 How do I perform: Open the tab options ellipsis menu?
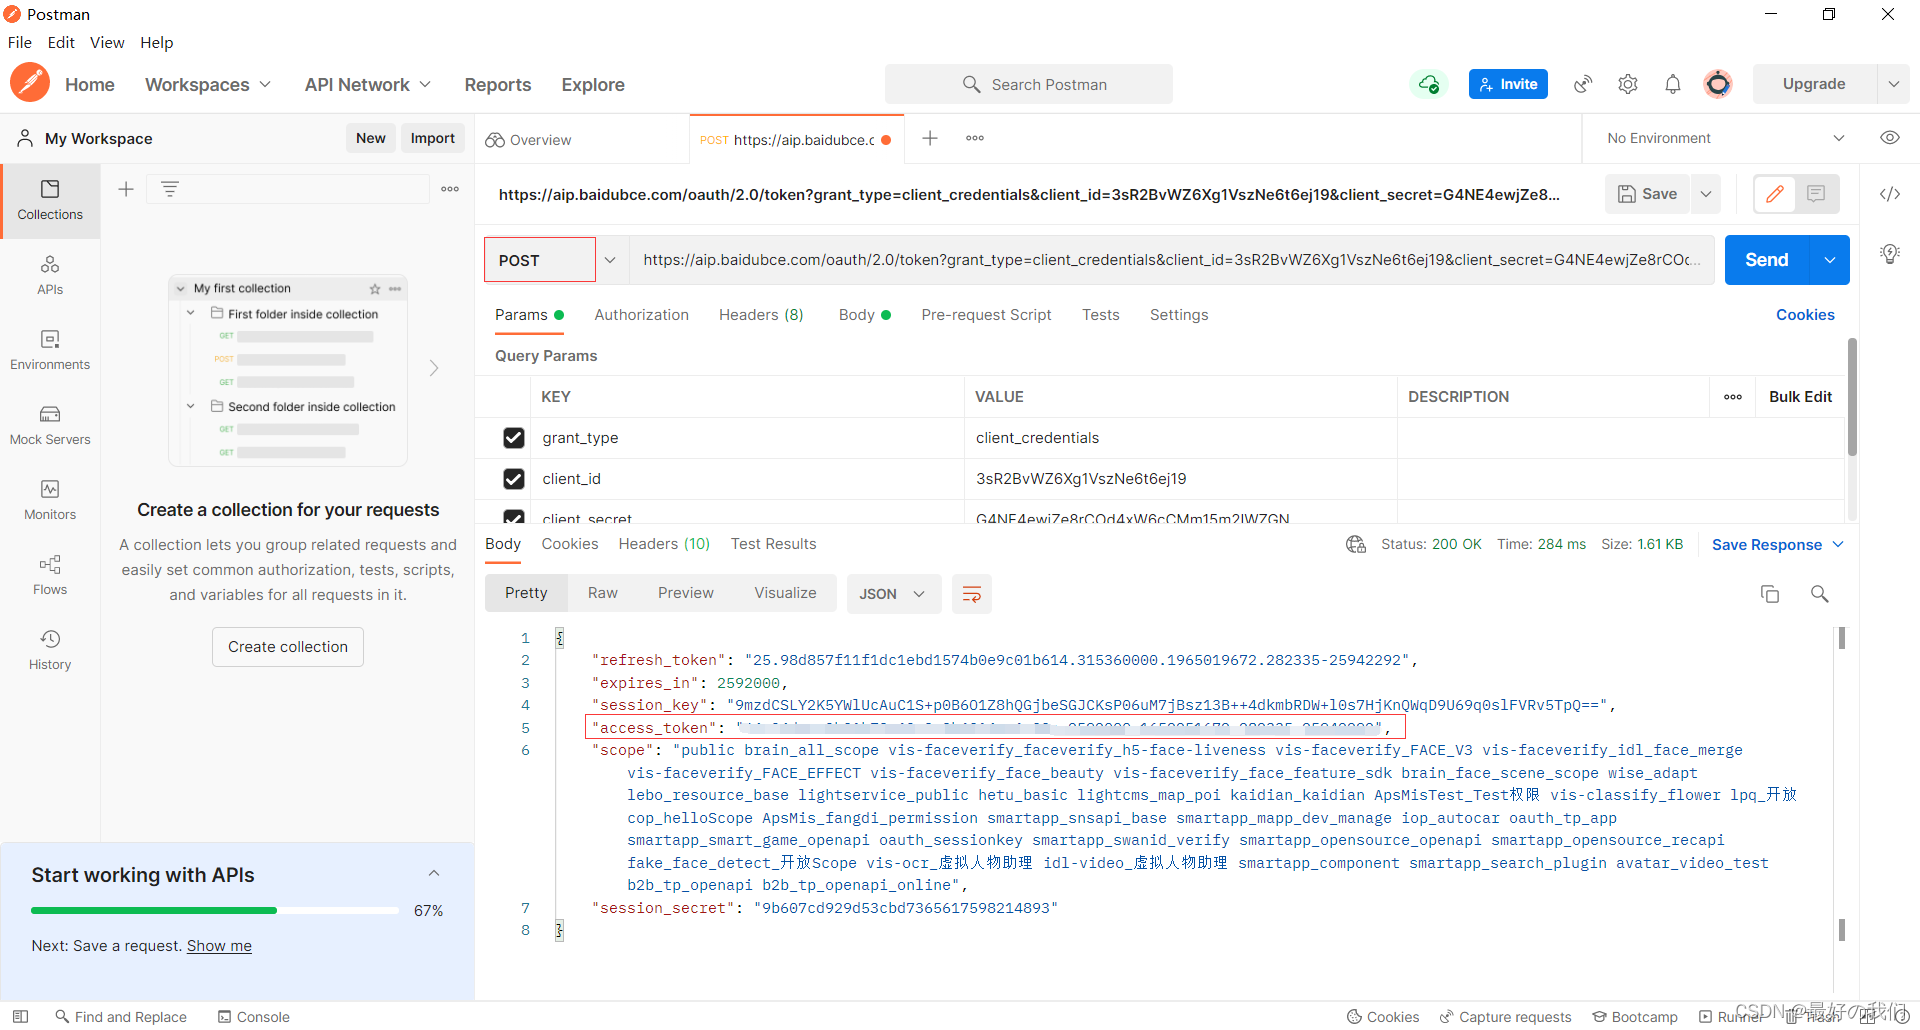tap(975, 138)
